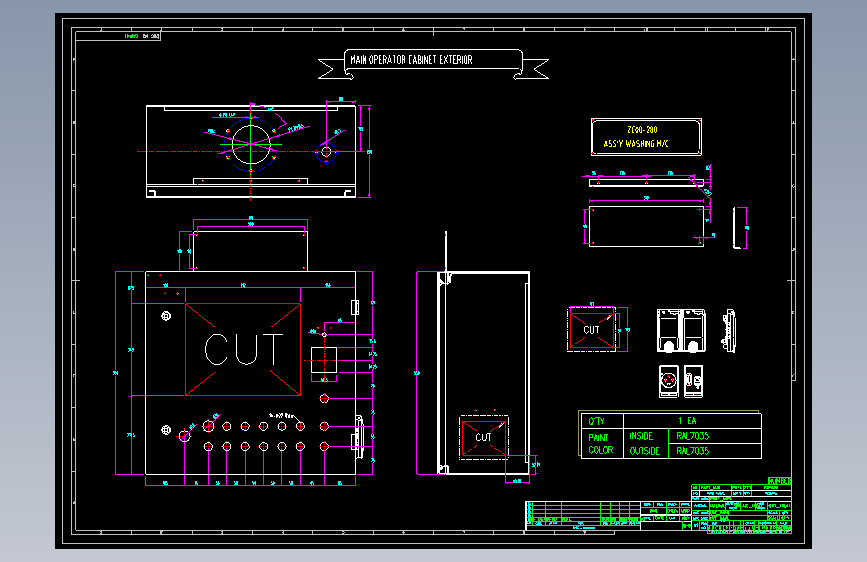Select the revision table at the sheet bottom
Viewport: 867px width, 562px height.
[583, 516]
